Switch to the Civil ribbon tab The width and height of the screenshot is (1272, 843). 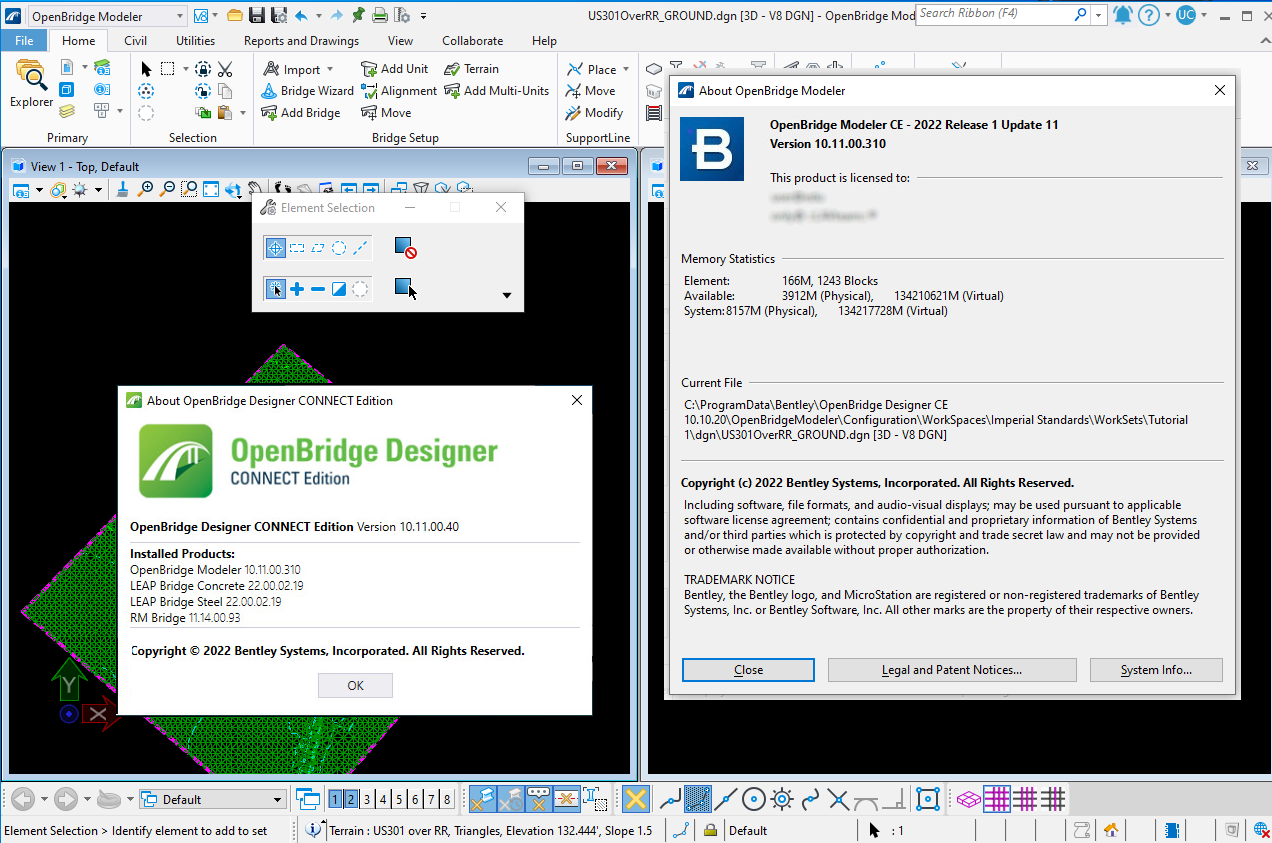pyautogui.click(x=136, y=41)
